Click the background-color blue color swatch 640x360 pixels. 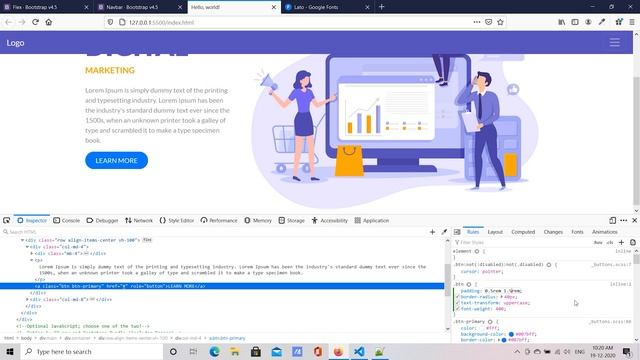pos(511,334)
